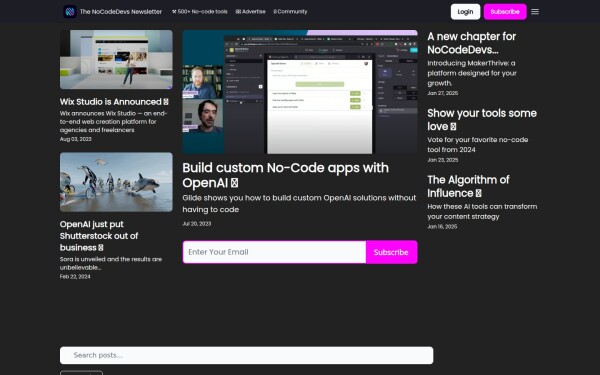Open A new chapter for NoCodeDevs article

pos(471,43)
